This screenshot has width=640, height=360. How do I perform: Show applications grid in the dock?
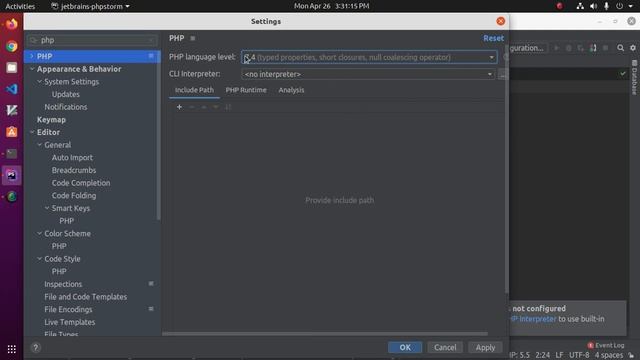coord(12,349)
